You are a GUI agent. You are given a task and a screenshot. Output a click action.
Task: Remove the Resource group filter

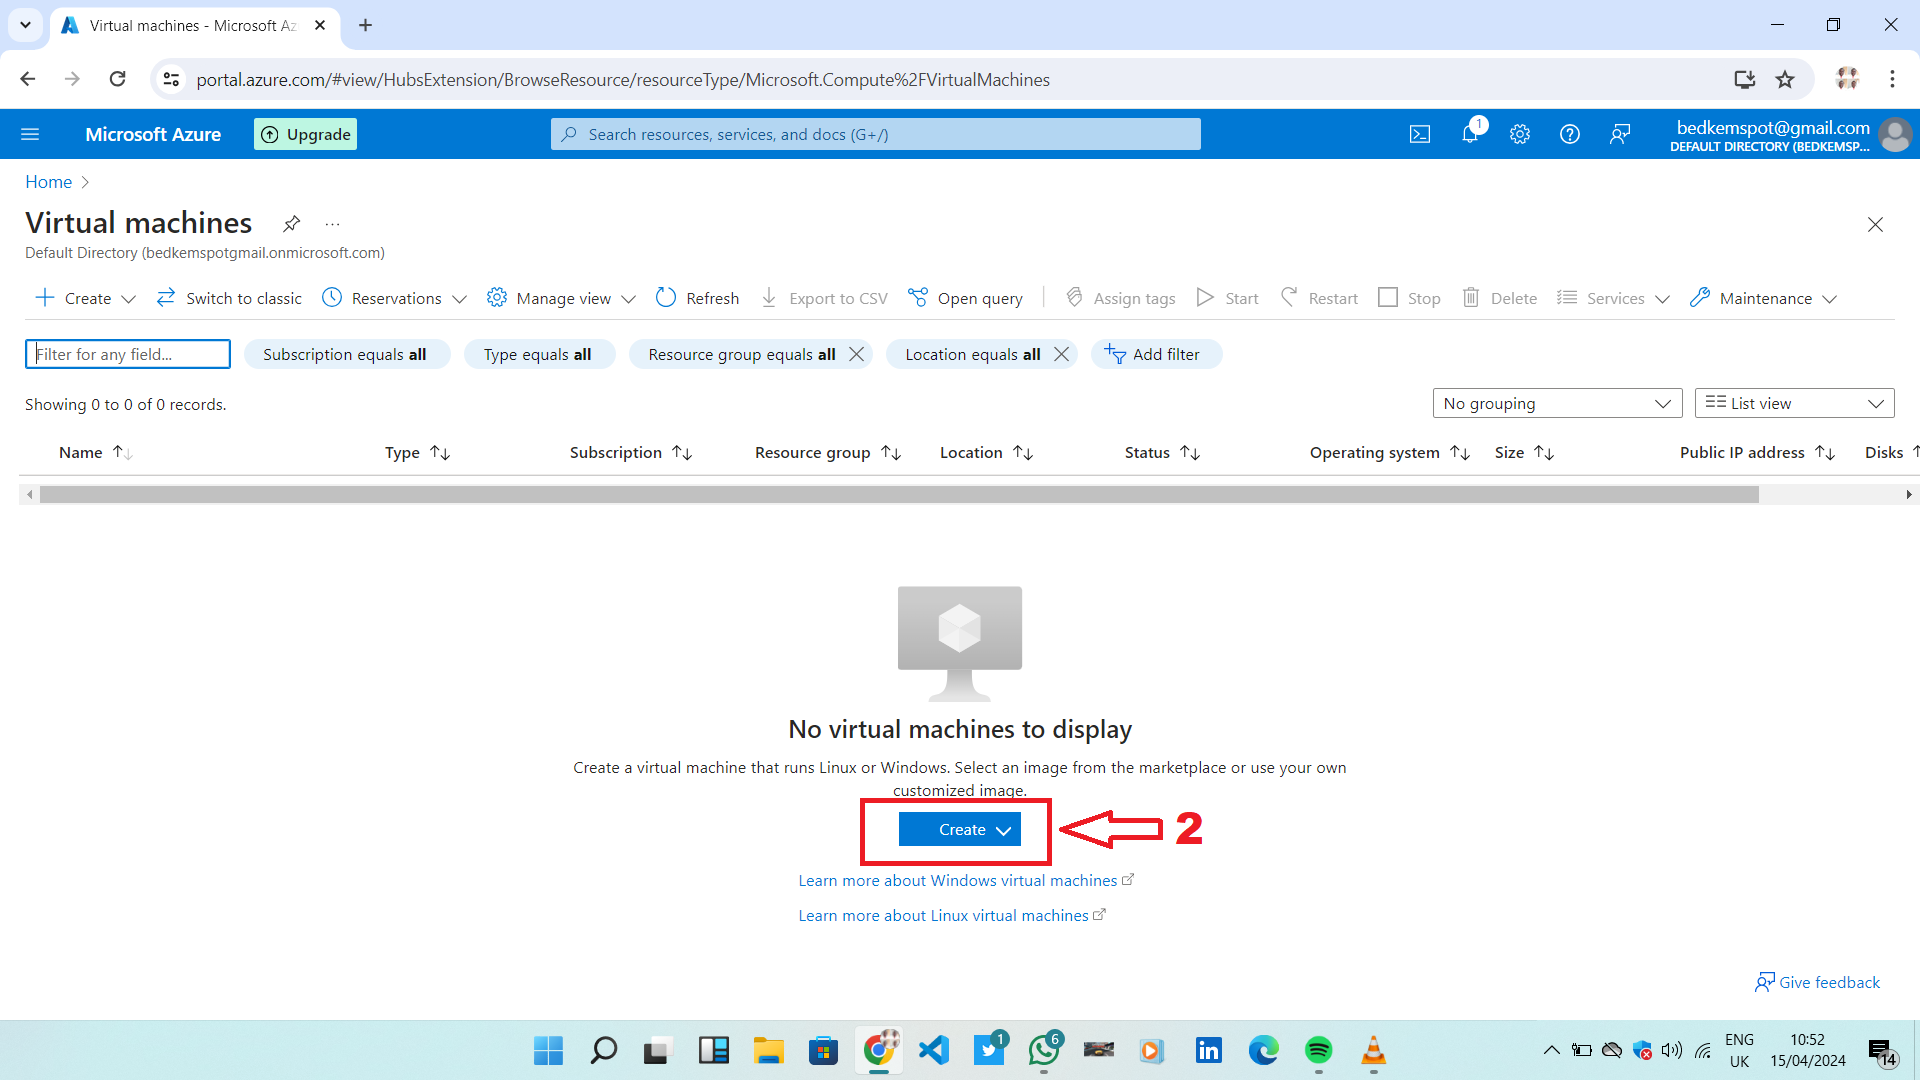pyautogui.click(x=857, y=354)
